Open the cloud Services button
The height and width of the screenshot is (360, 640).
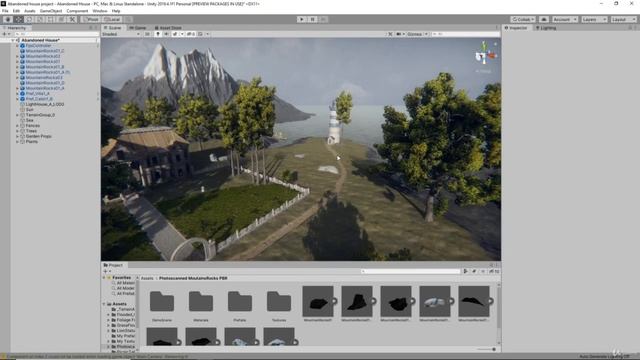point(544,19)
